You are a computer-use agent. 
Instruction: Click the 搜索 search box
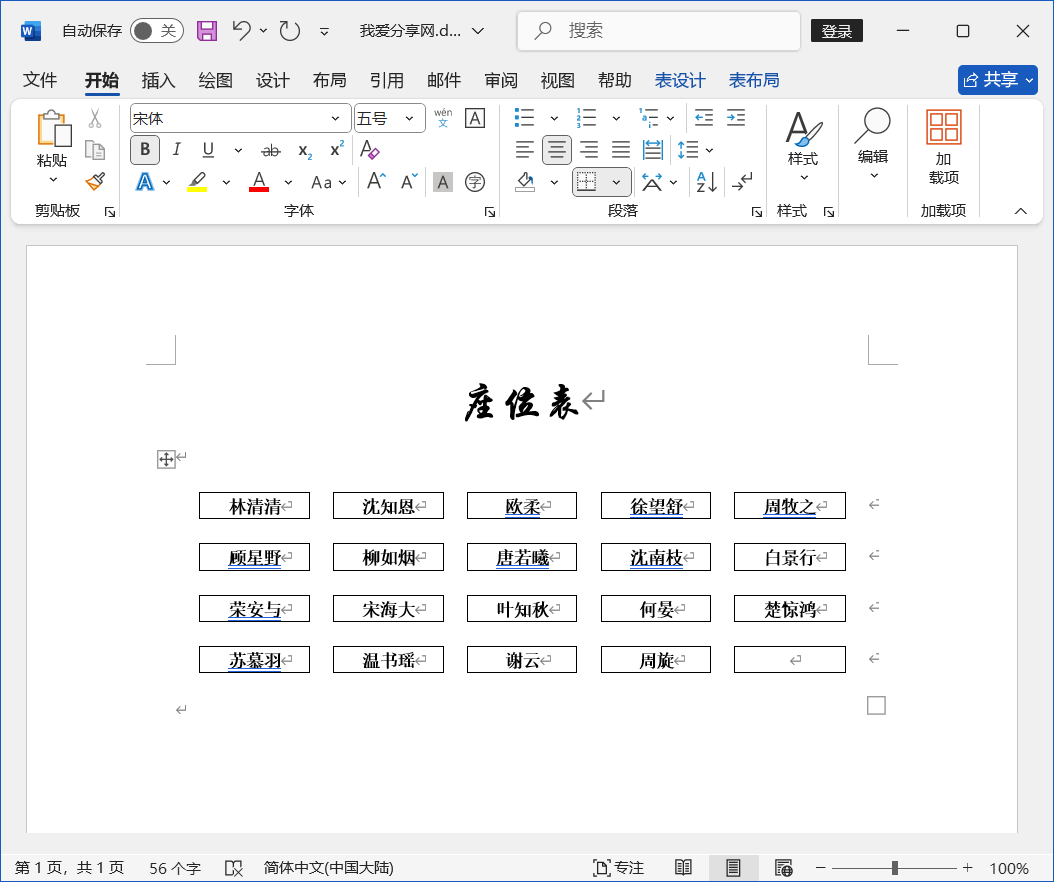(x=659, y=31)
